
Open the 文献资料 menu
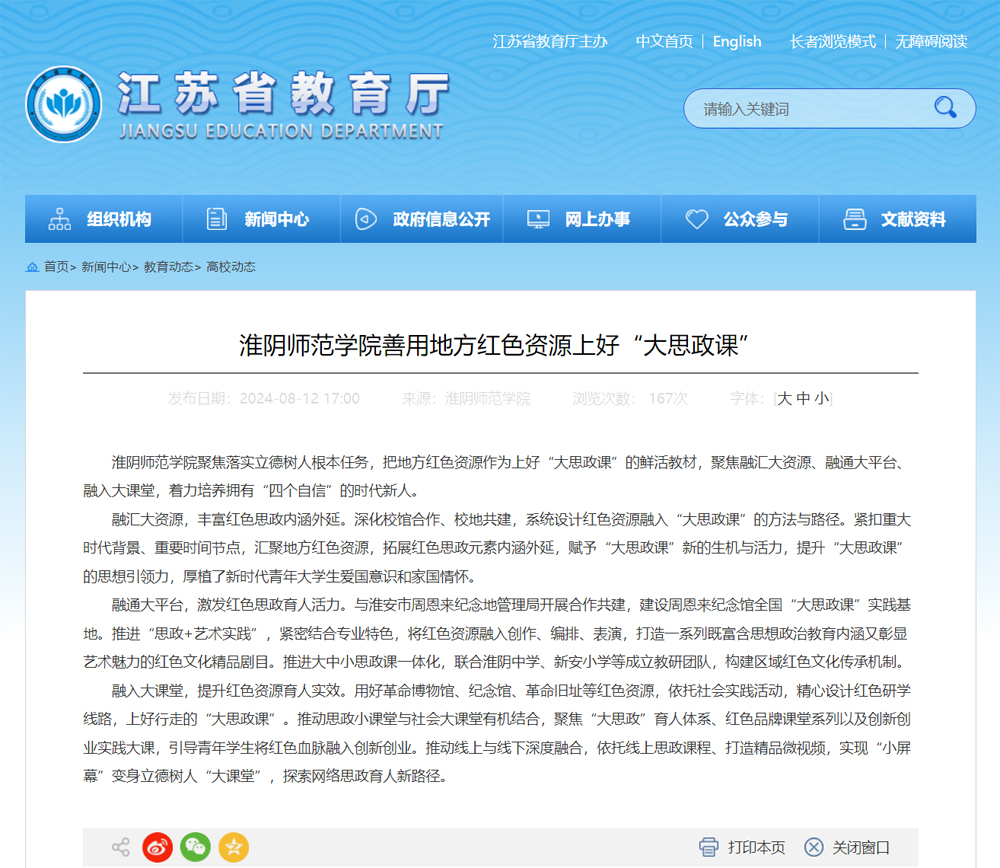click(x=898, y=219)
